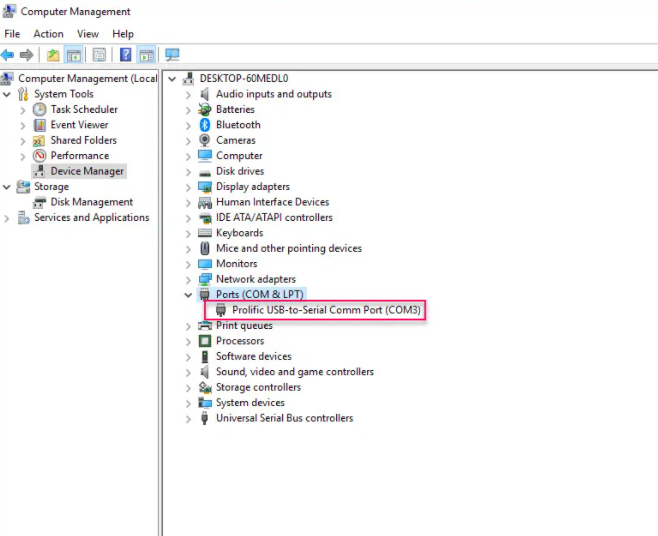Click the Universal Serial Bus plug icon

coord(205,418)
